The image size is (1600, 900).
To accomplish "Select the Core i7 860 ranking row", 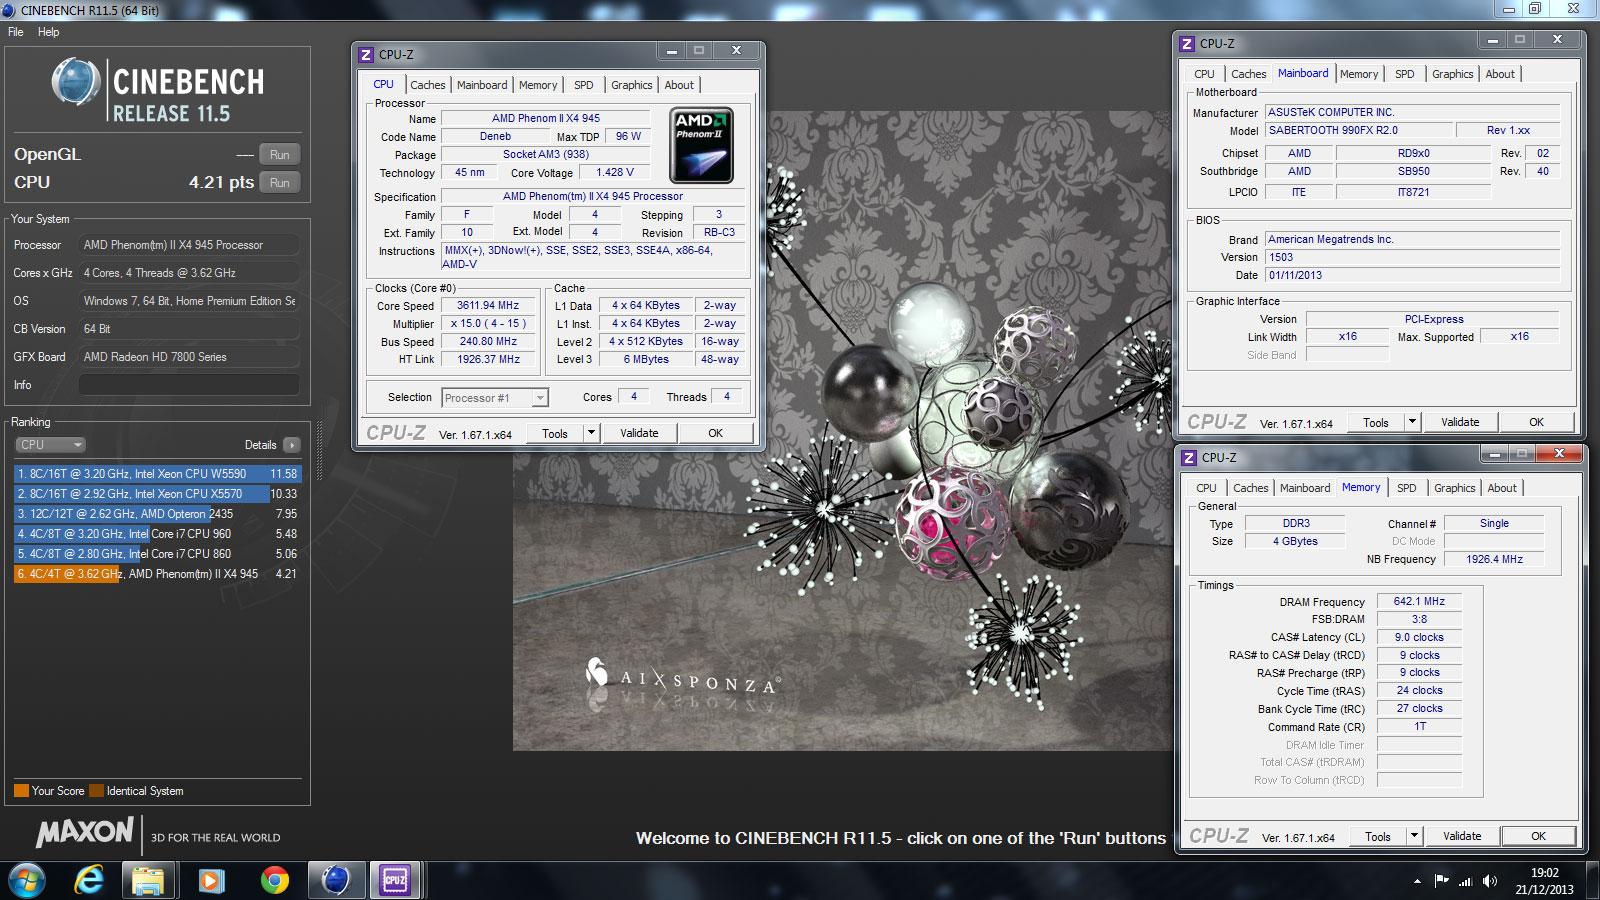I will click(x=157, y=554).
